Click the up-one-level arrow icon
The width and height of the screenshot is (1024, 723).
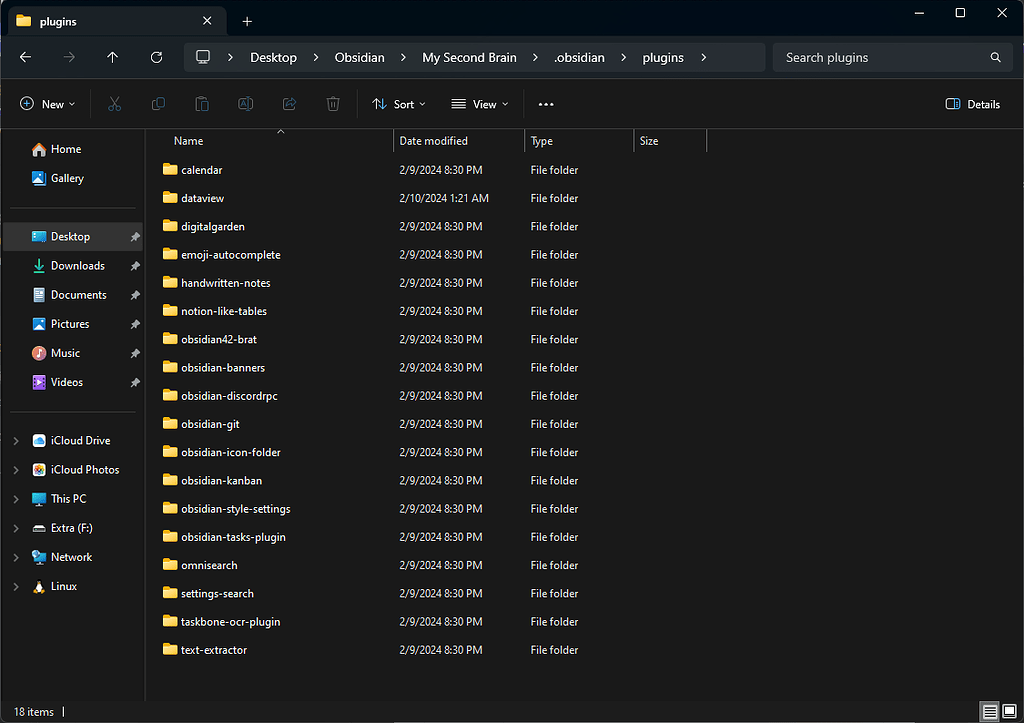point(110,57)
